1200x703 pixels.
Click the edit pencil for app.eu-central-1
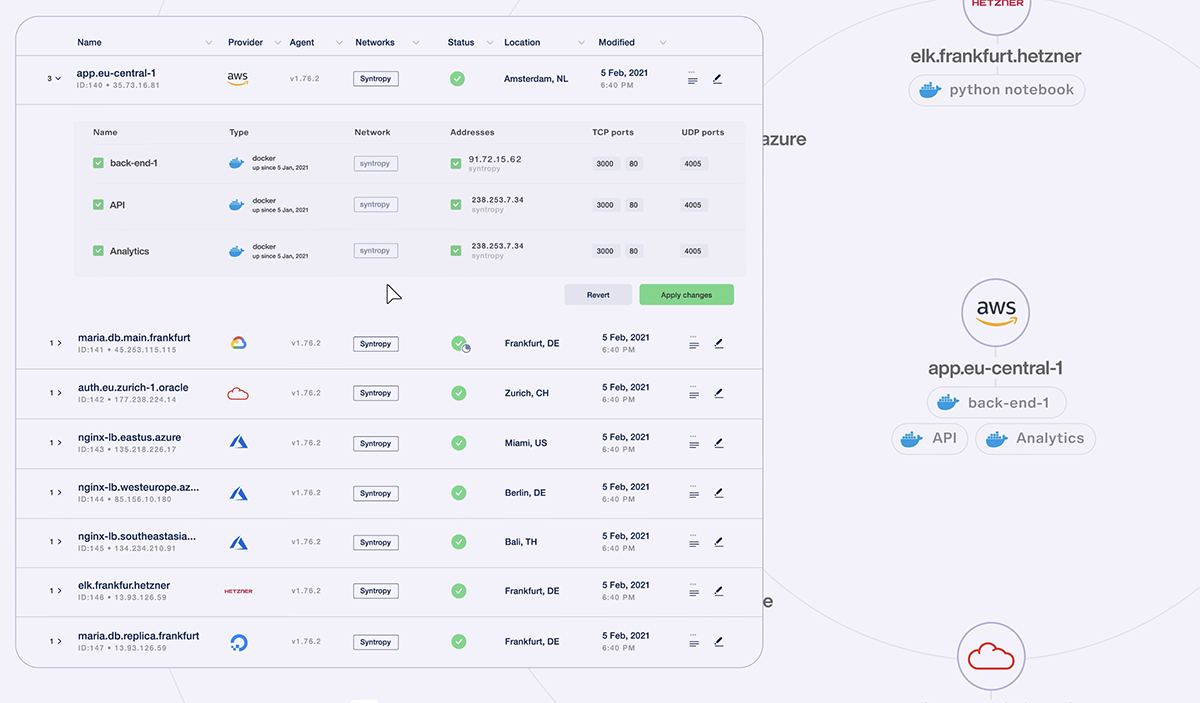(717, 78)
